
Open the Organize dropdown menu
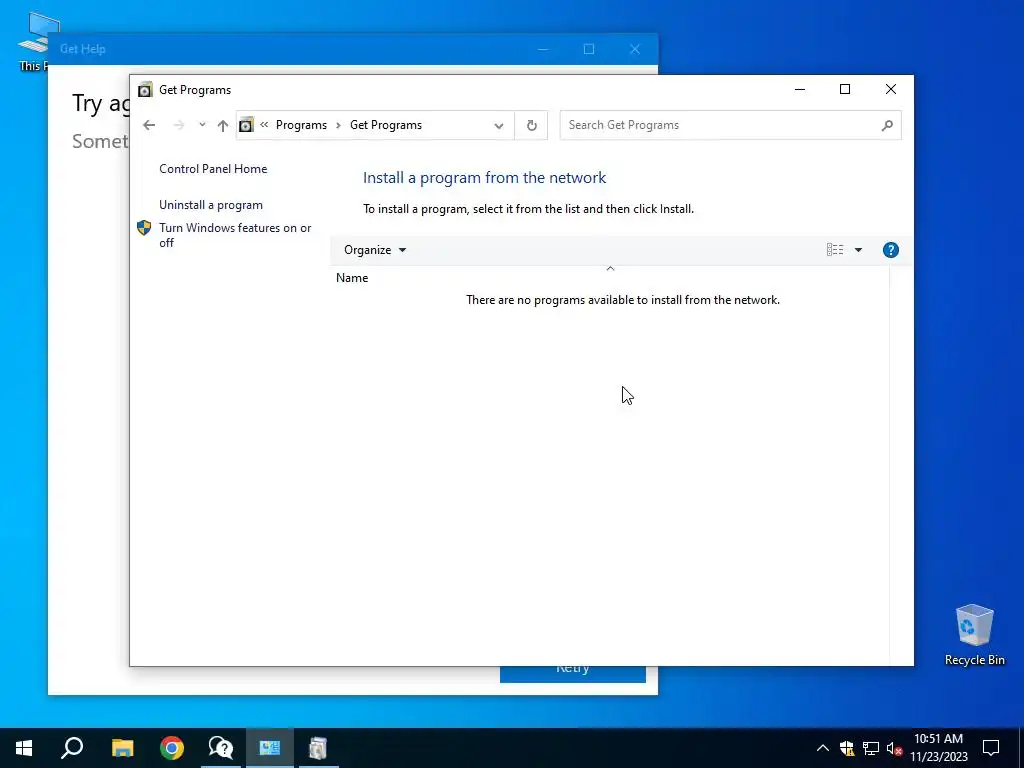coord(375,250)
